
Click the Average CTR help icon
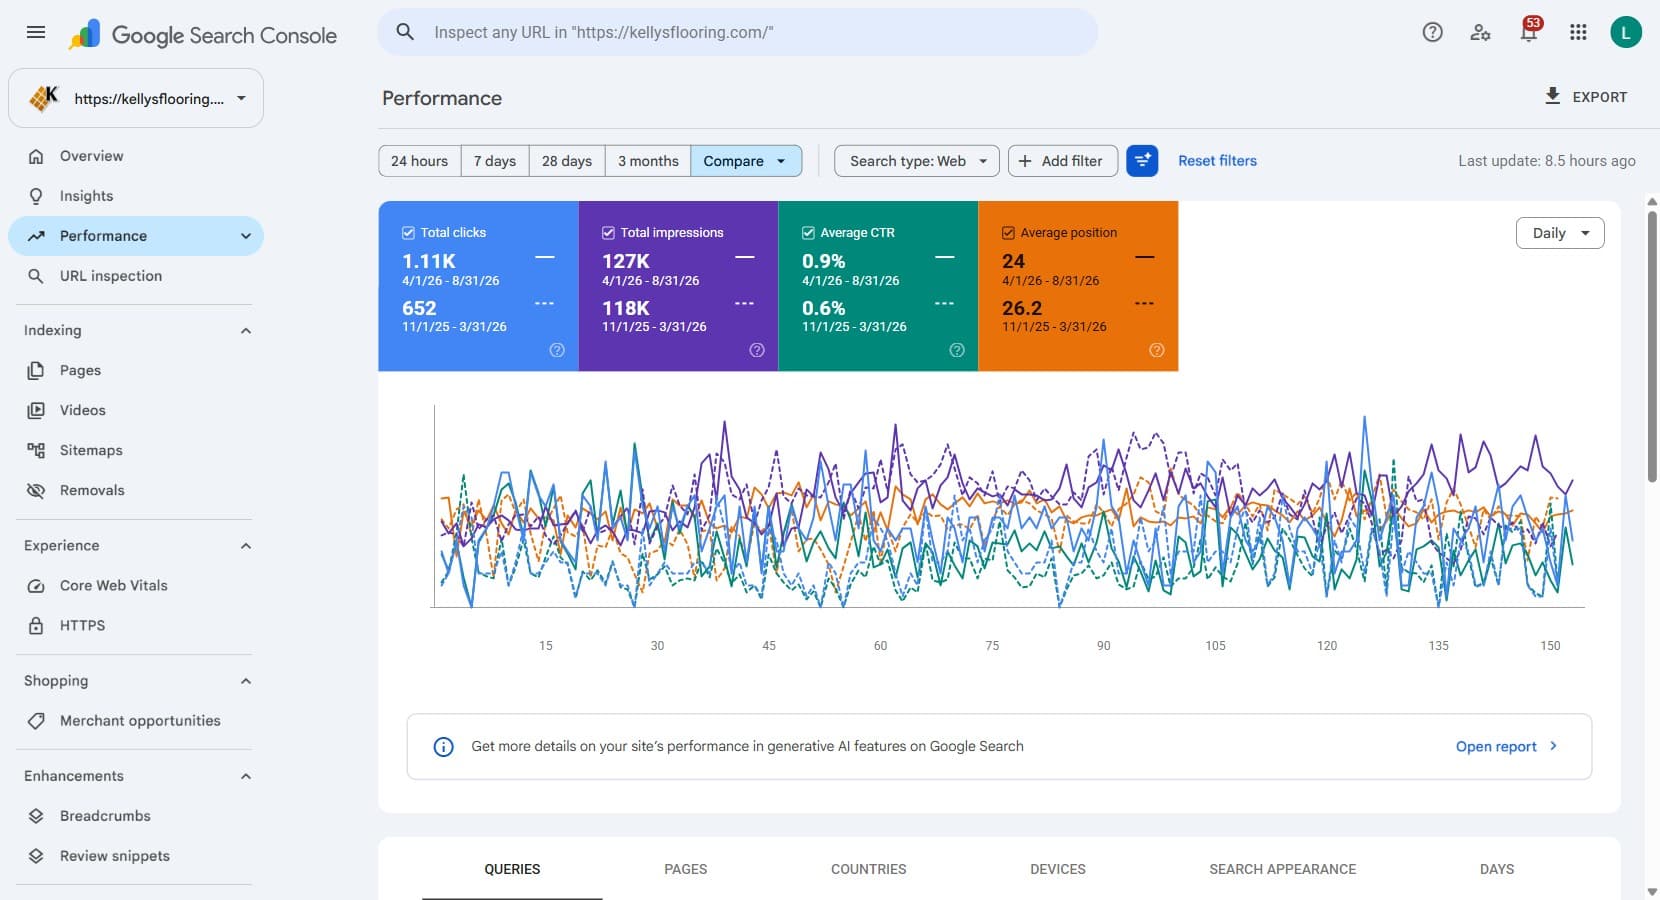957,350
